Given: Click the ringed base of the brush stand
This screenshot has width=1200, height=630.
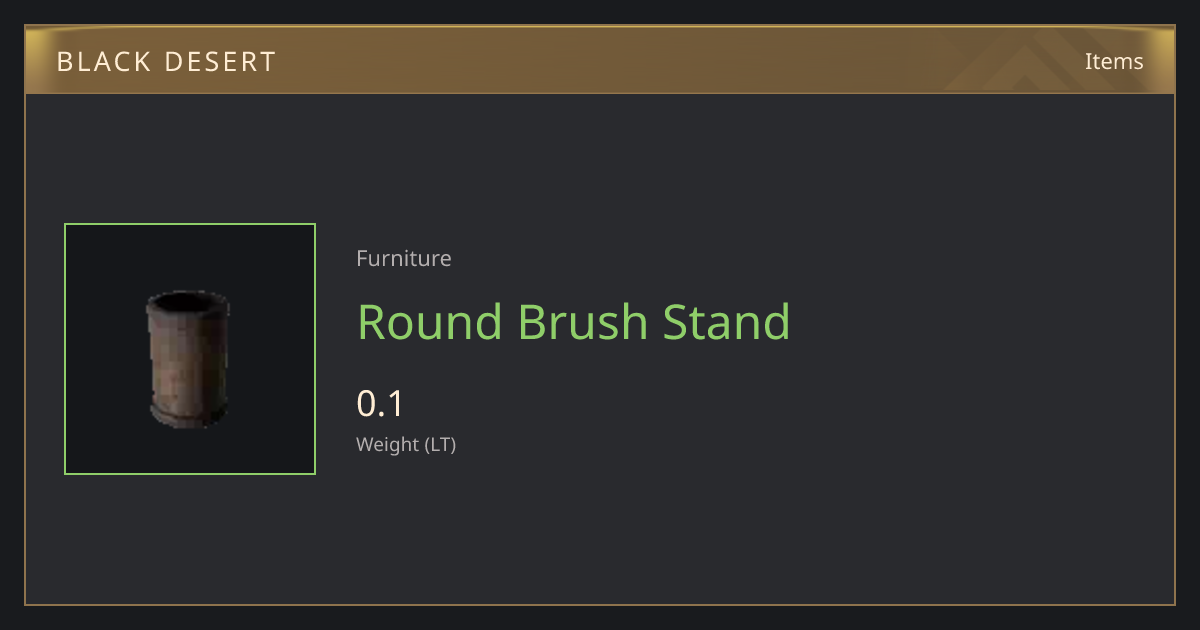Looking at the screenshot, I should pos(189,411).
